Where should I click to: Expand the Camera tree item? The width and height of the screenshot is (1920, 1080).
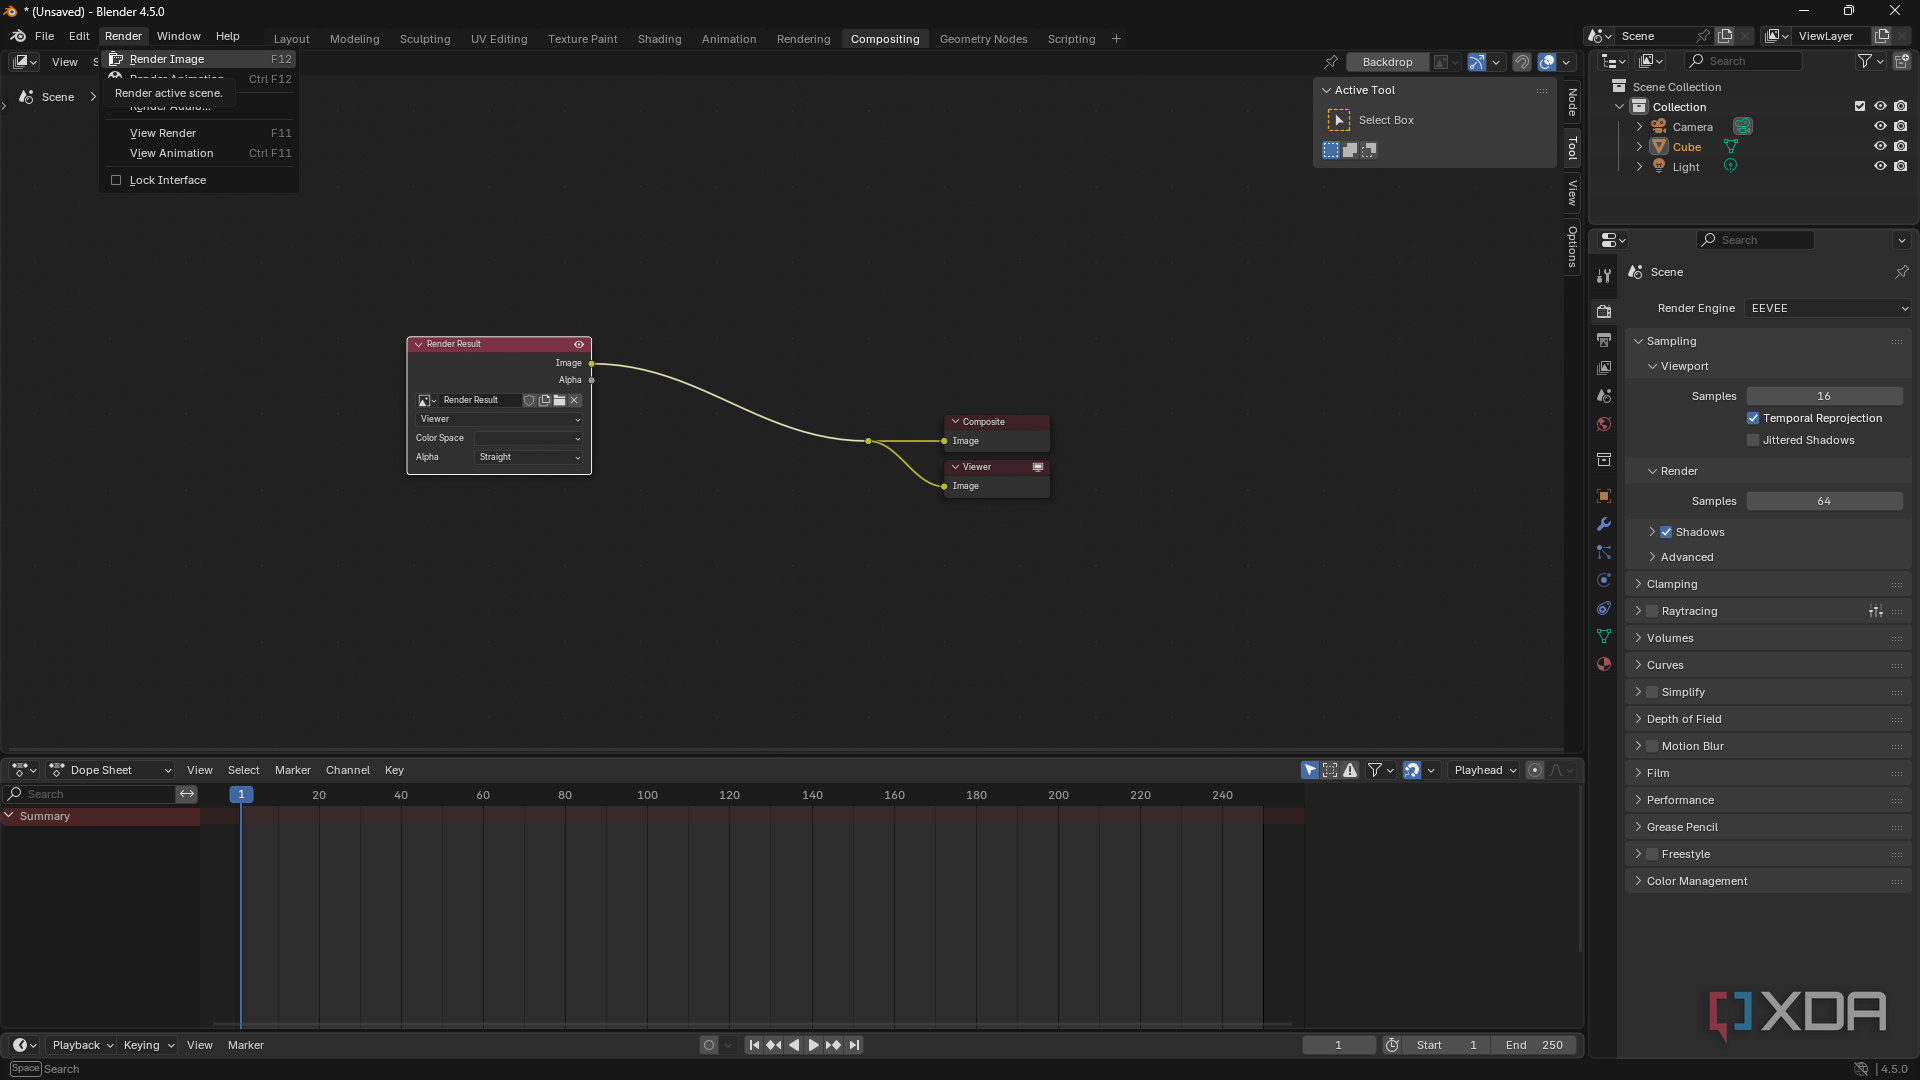click(1639, 127)
